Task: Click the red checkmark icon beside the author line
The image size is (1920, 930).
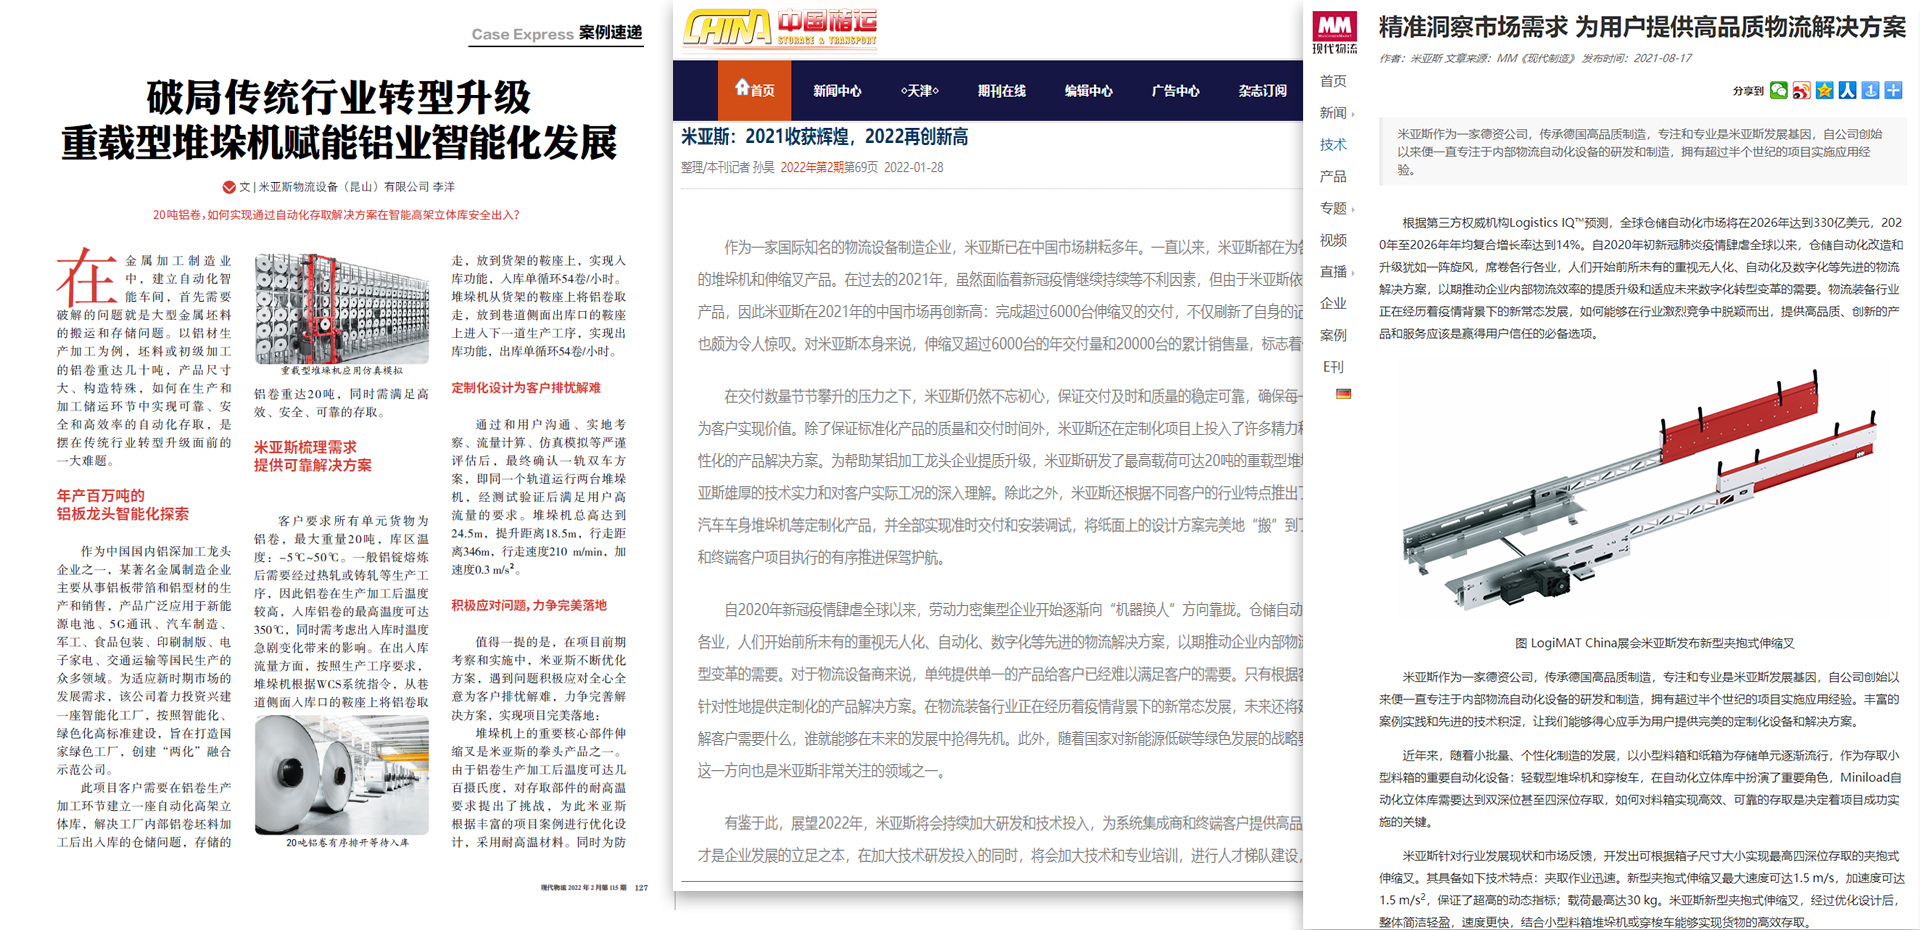Action: 229,187
